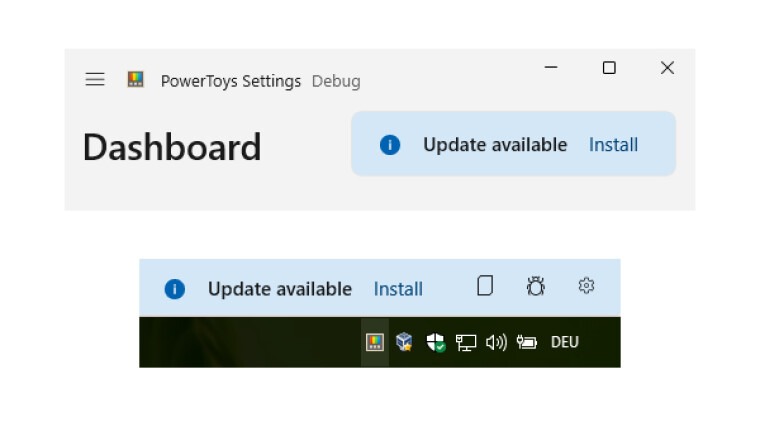Screen dimensions: 760x428
Task: Click the network tray icon
Action: (x=465, y=342)
